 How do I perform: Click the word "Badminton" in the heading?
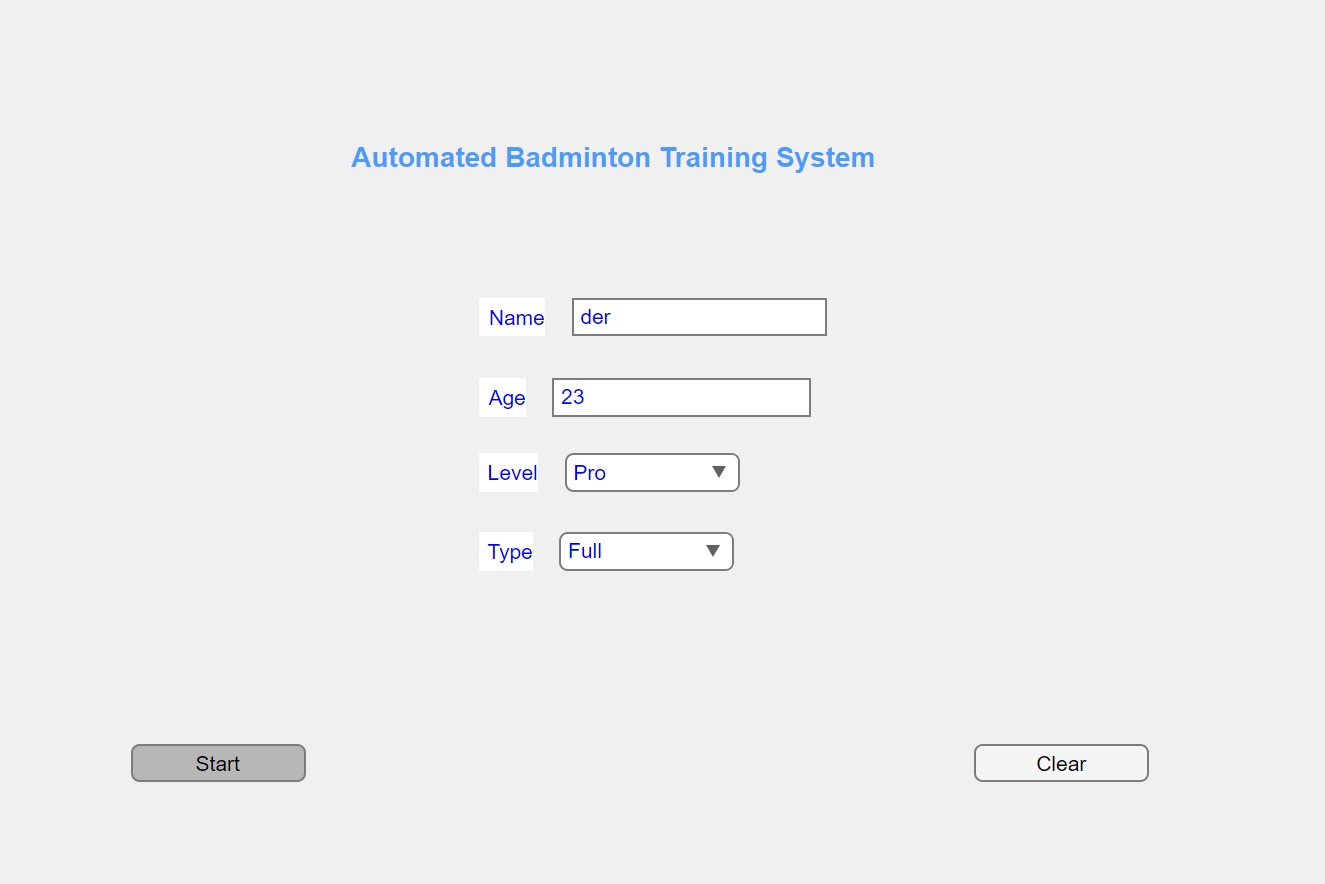(x=568, y=158)
